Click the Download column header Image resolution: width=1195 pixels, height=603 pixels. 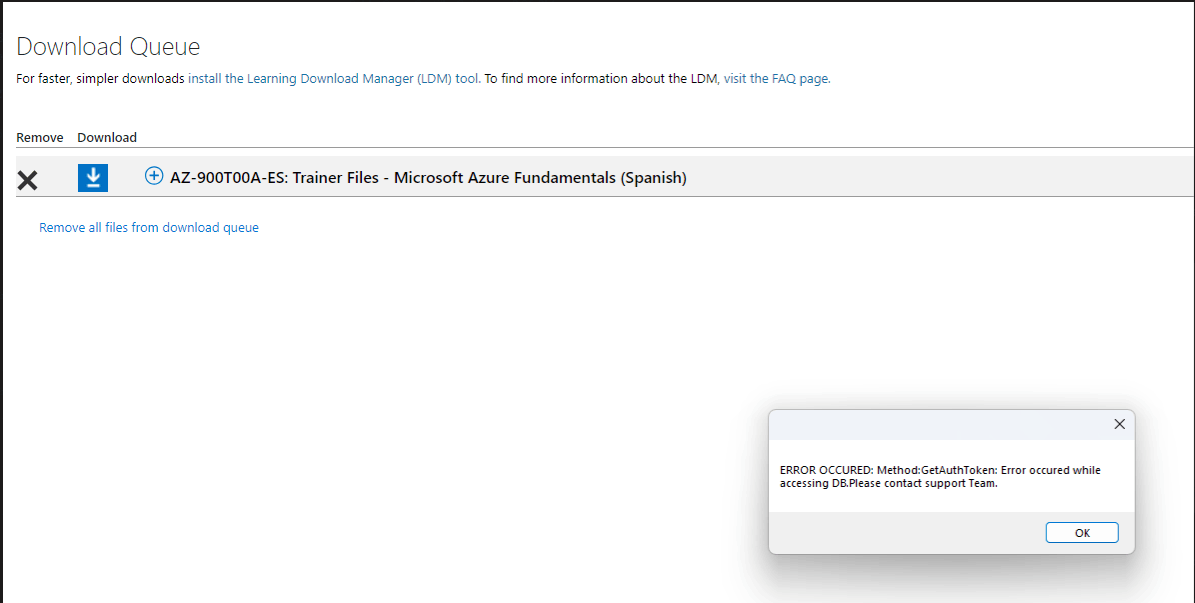107,137
